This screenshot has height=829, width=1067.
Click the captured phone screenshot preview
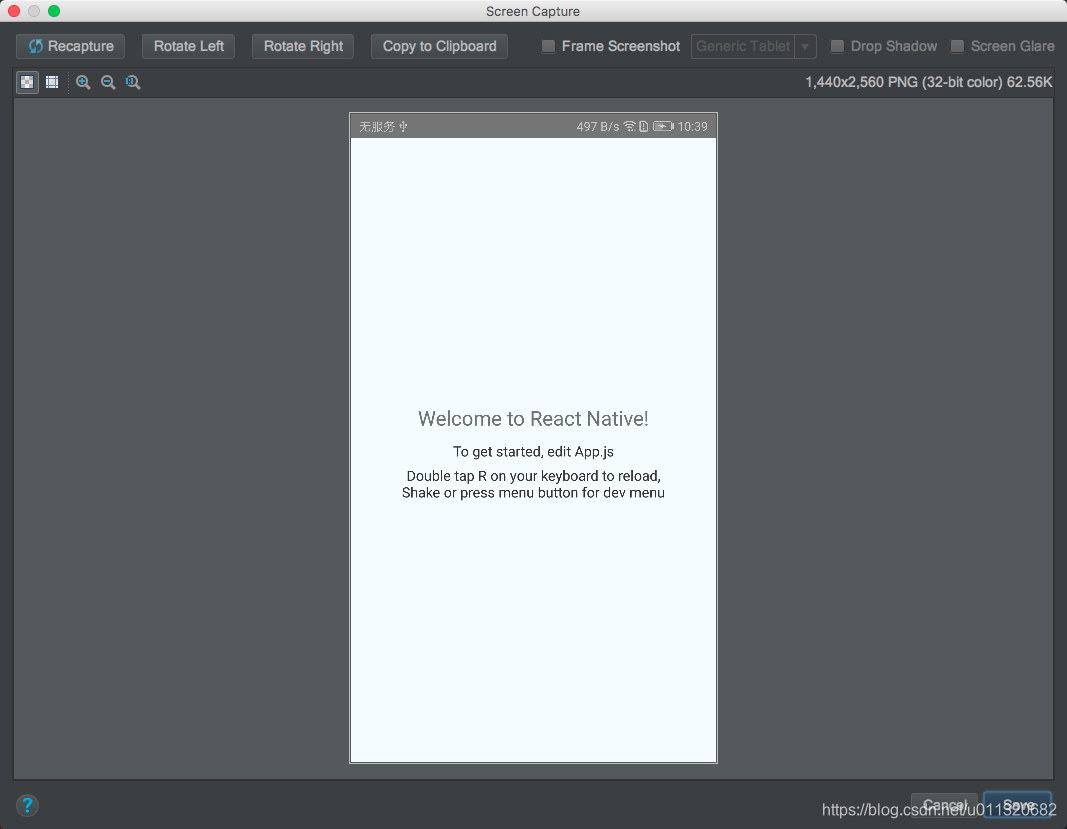click(x=534, y=438)
